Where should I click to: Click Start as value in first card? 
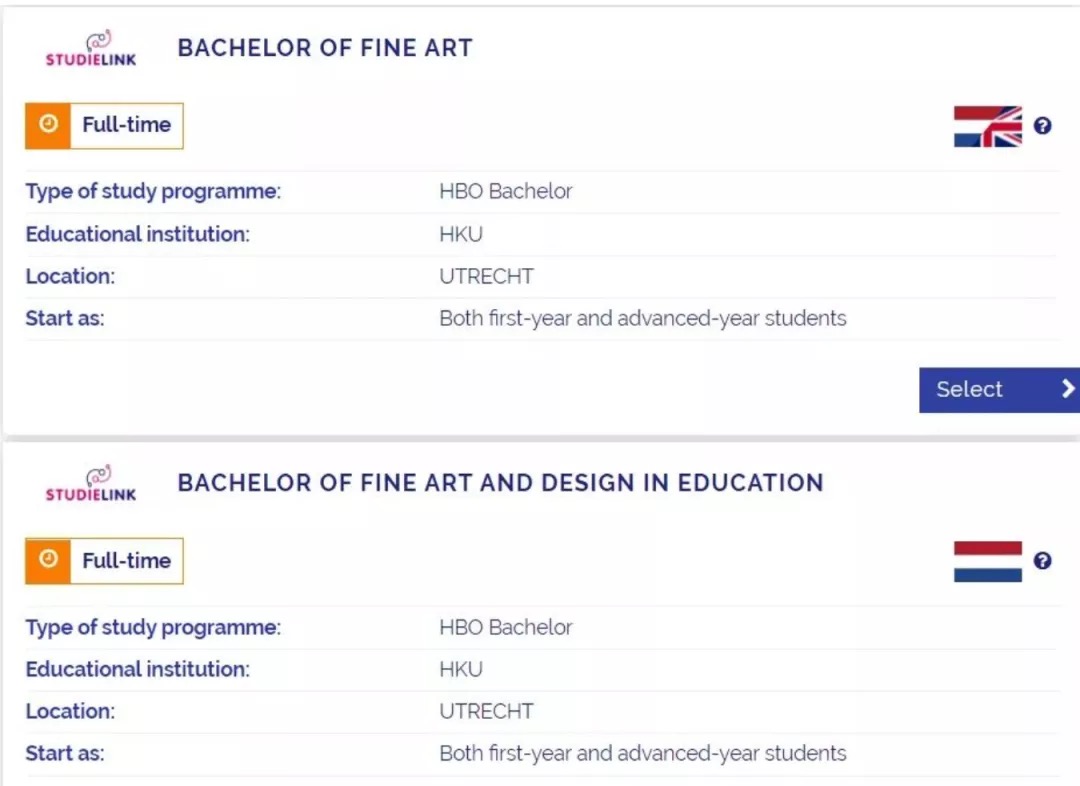(x=643, y=318)
